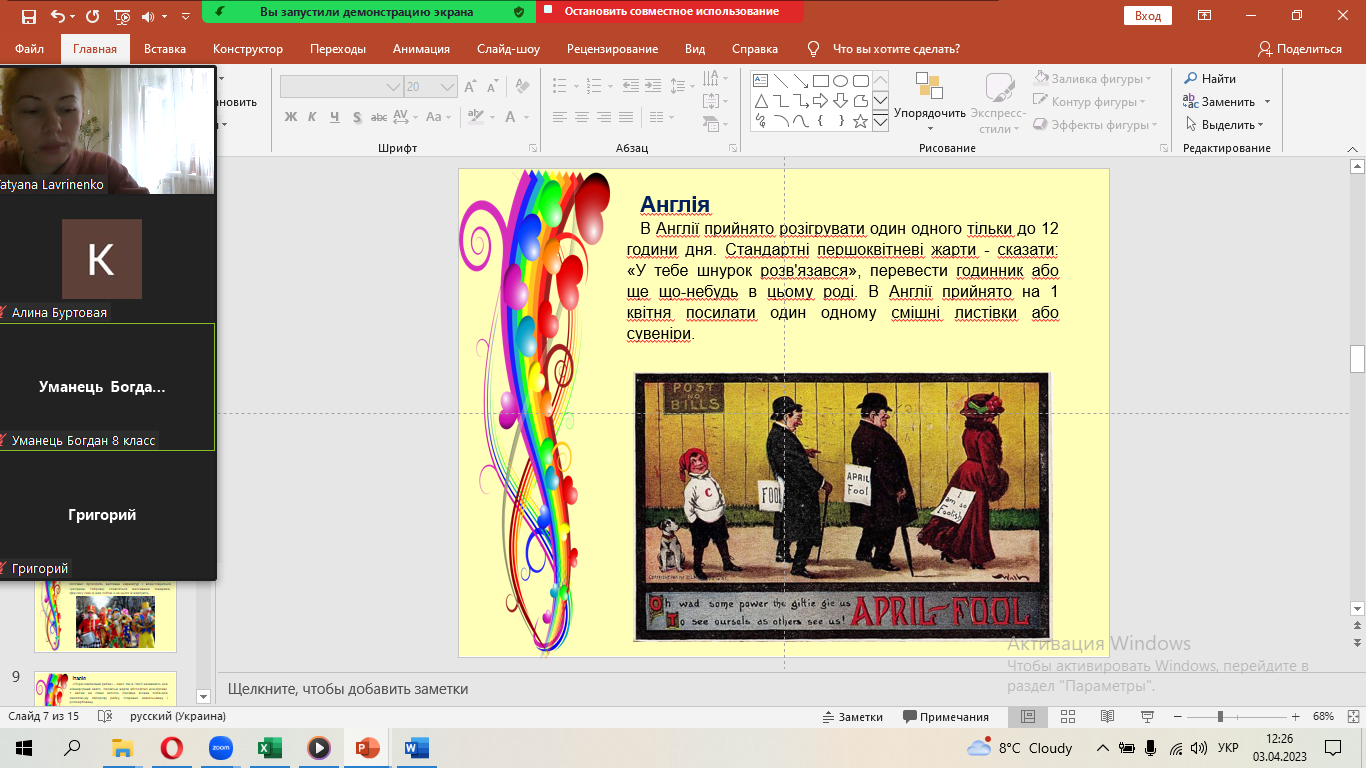Viewport: 1366px width, 768px height.
Task: Open Zoom app from the taskbar
Action: coord(220,748)
